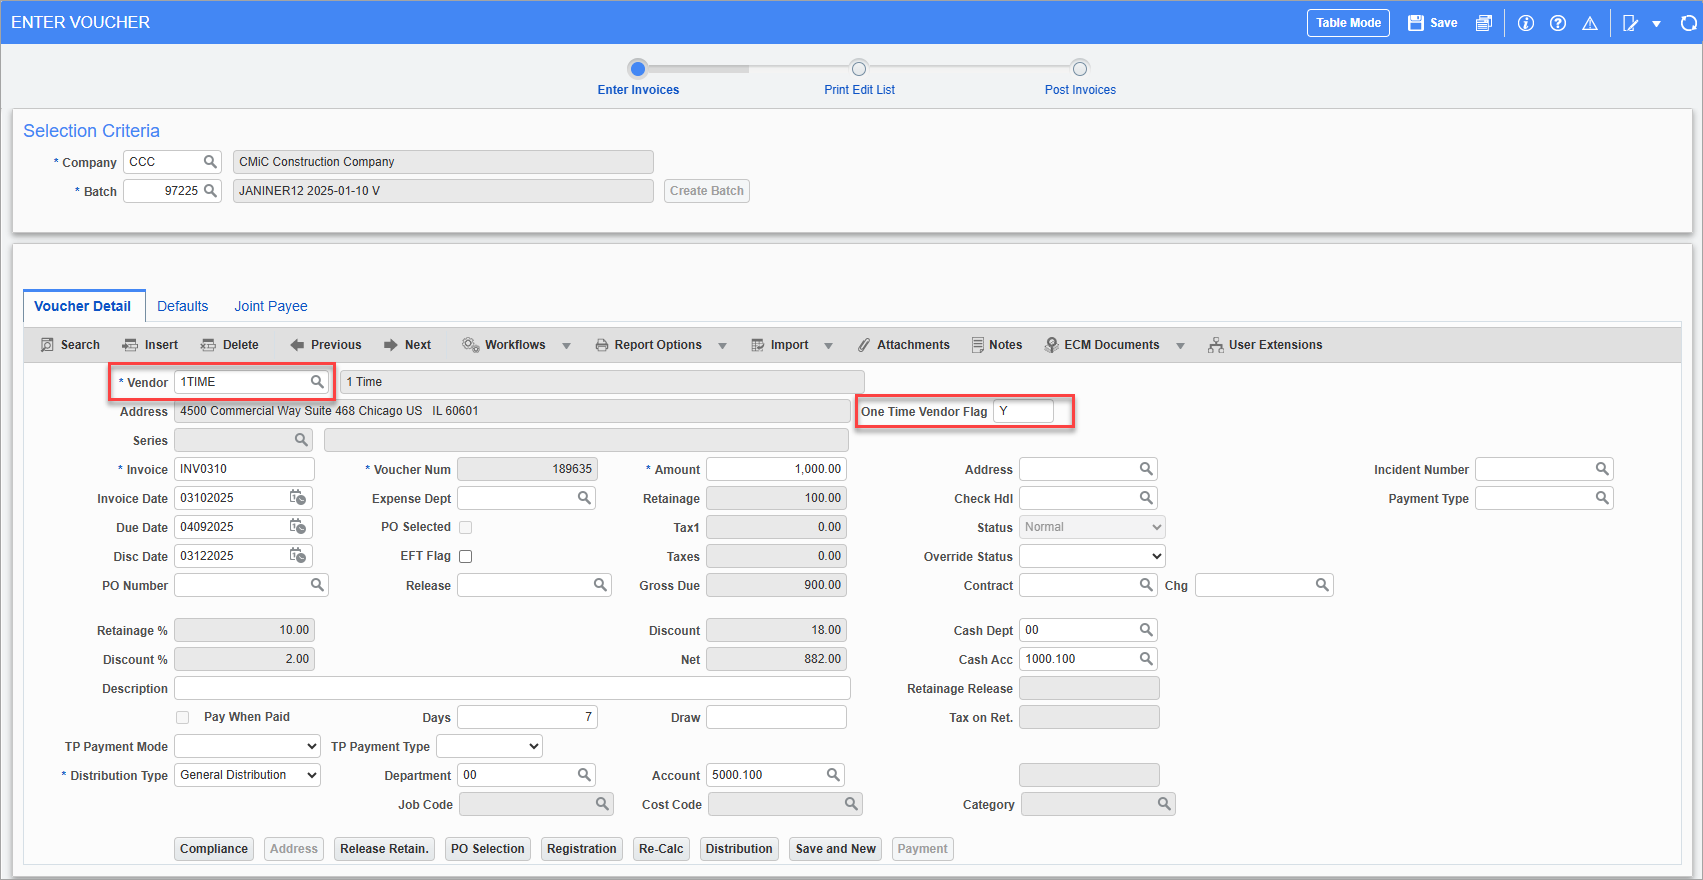This screenshot has height=880, width=1703.
Task: Open the Series lookup magnifier
Action: pos(301,440)
